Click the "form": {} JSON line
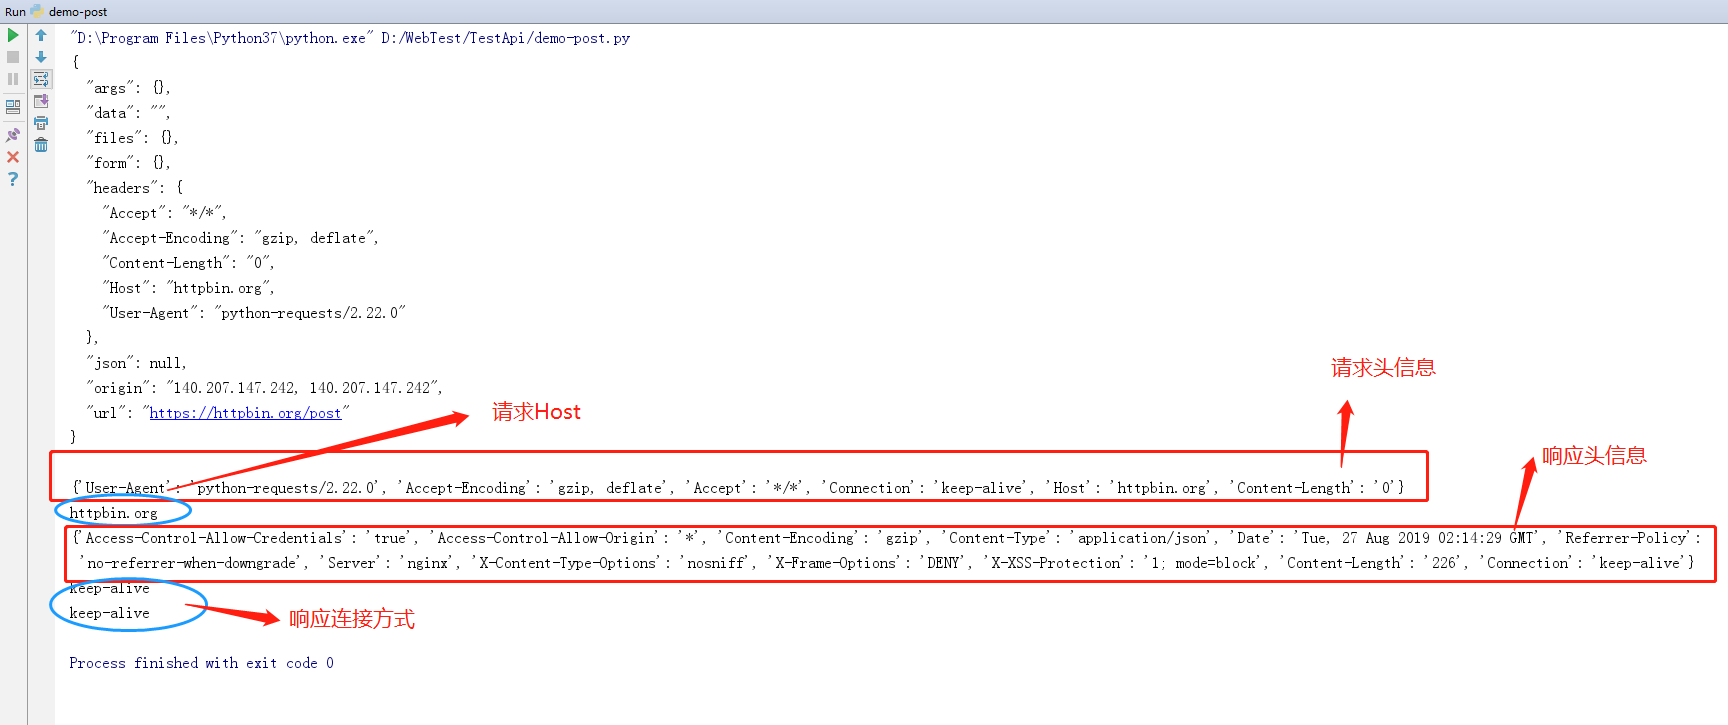Image resolution: width=1728 pixels, height=725 pixels. click(128, 163)
